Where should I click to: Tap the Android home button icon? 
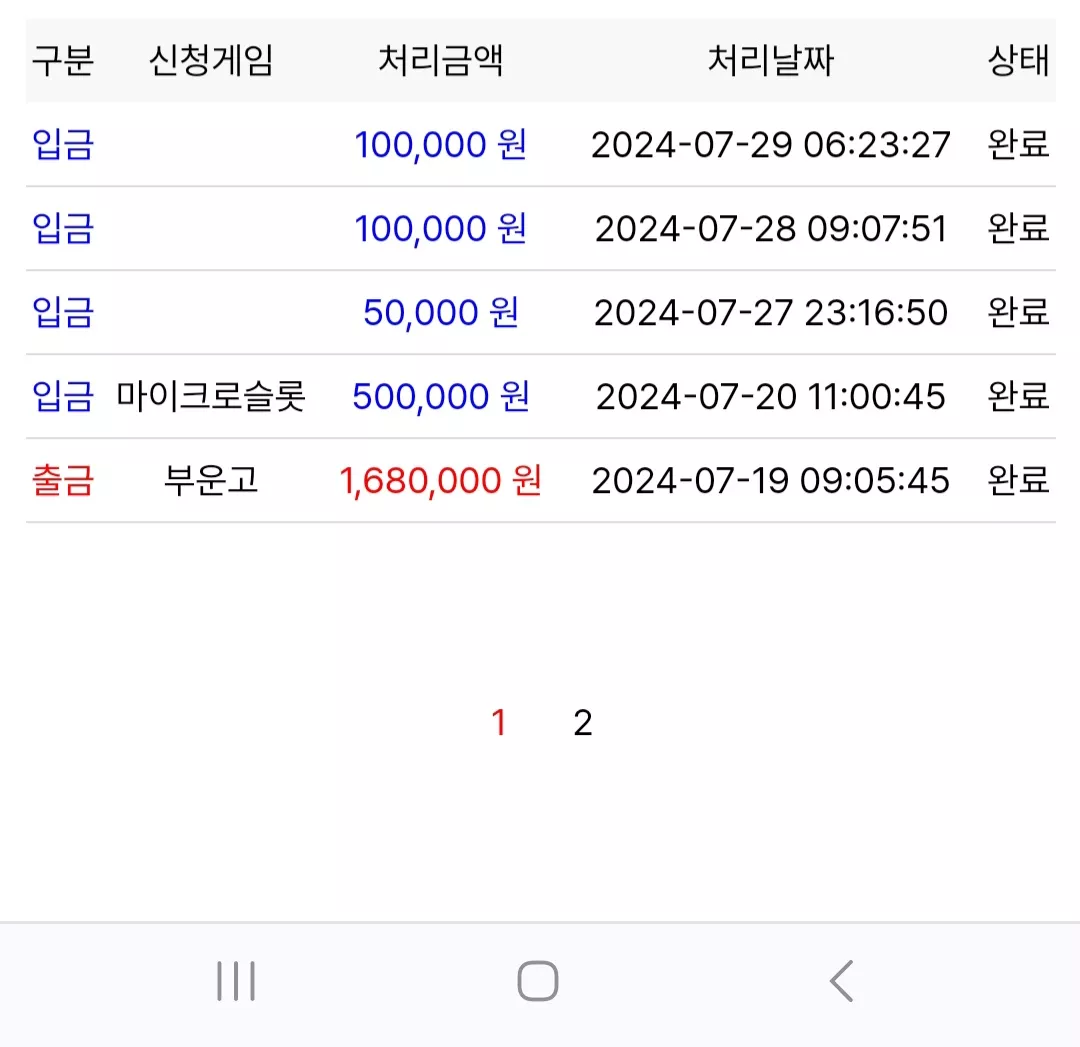(x=537, y=980)
